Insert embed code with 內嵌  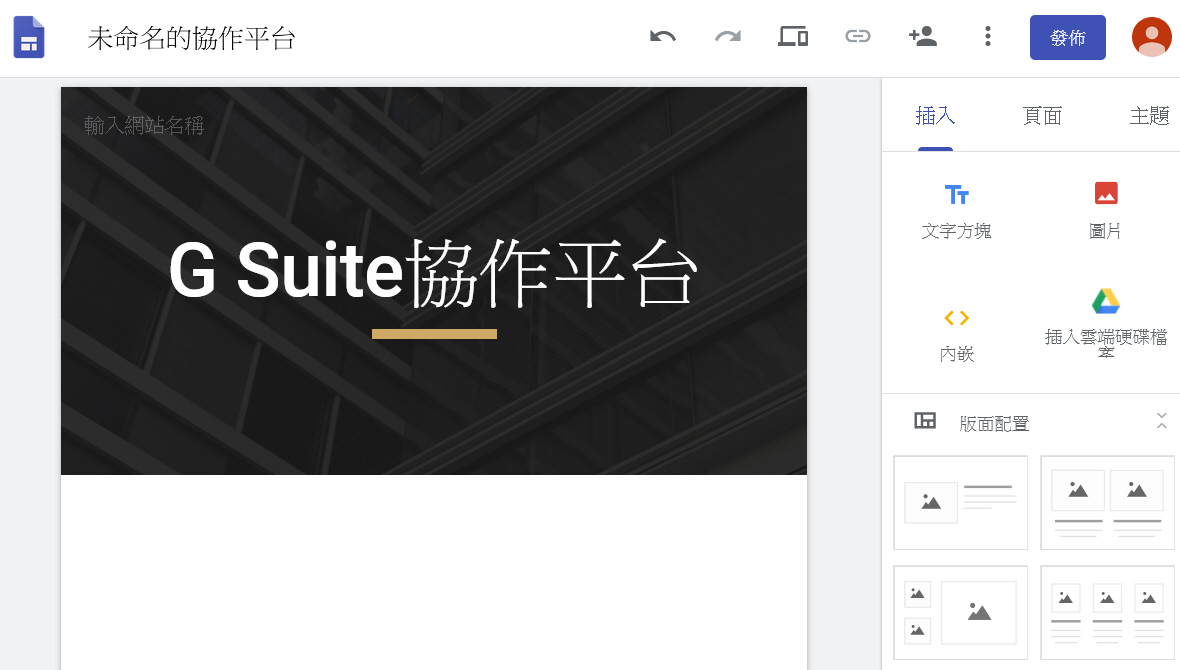[x=956, y=336]
